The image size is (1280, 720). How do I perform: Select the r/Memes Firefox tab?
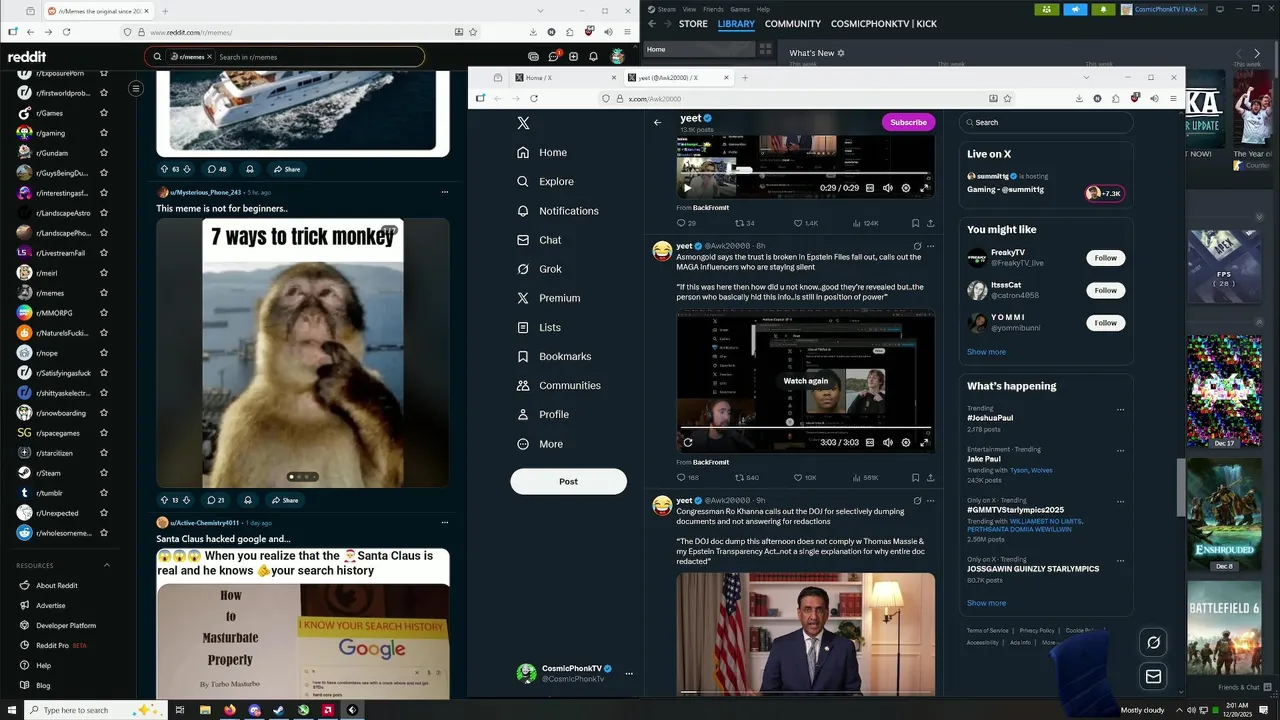tap(97, 11)
